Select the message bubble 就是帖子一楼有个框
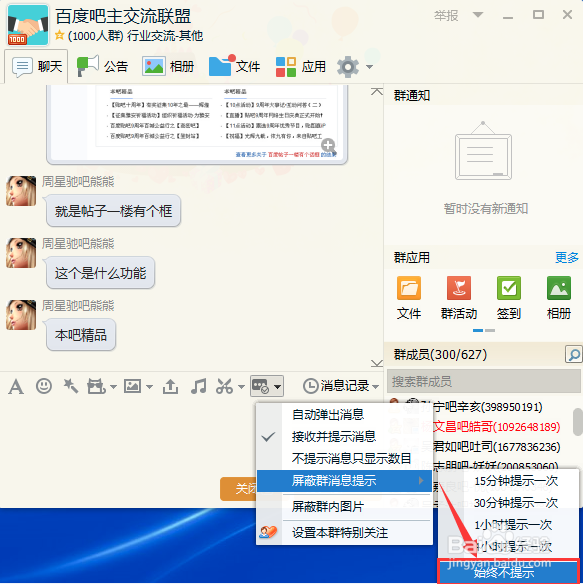Viewport: 583px width, 584px height. tap(113, 211)
